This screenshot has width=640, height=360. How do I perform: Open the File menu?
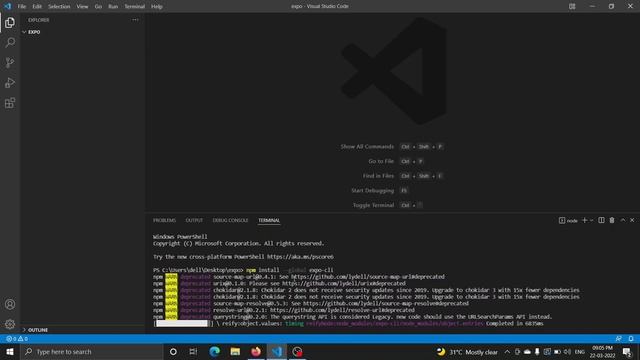(x=22, y=7)
